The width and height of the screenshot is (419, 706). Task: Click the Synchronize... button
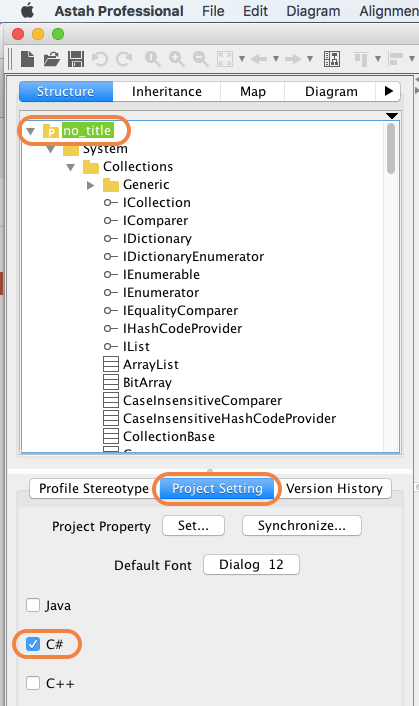[302, 525]
